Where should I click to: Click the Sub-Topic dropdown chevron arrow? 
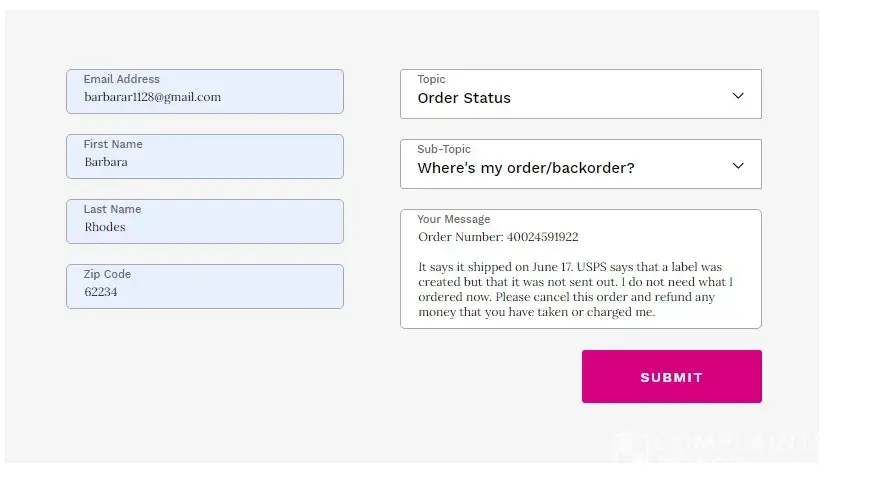[x=738, y=166]
